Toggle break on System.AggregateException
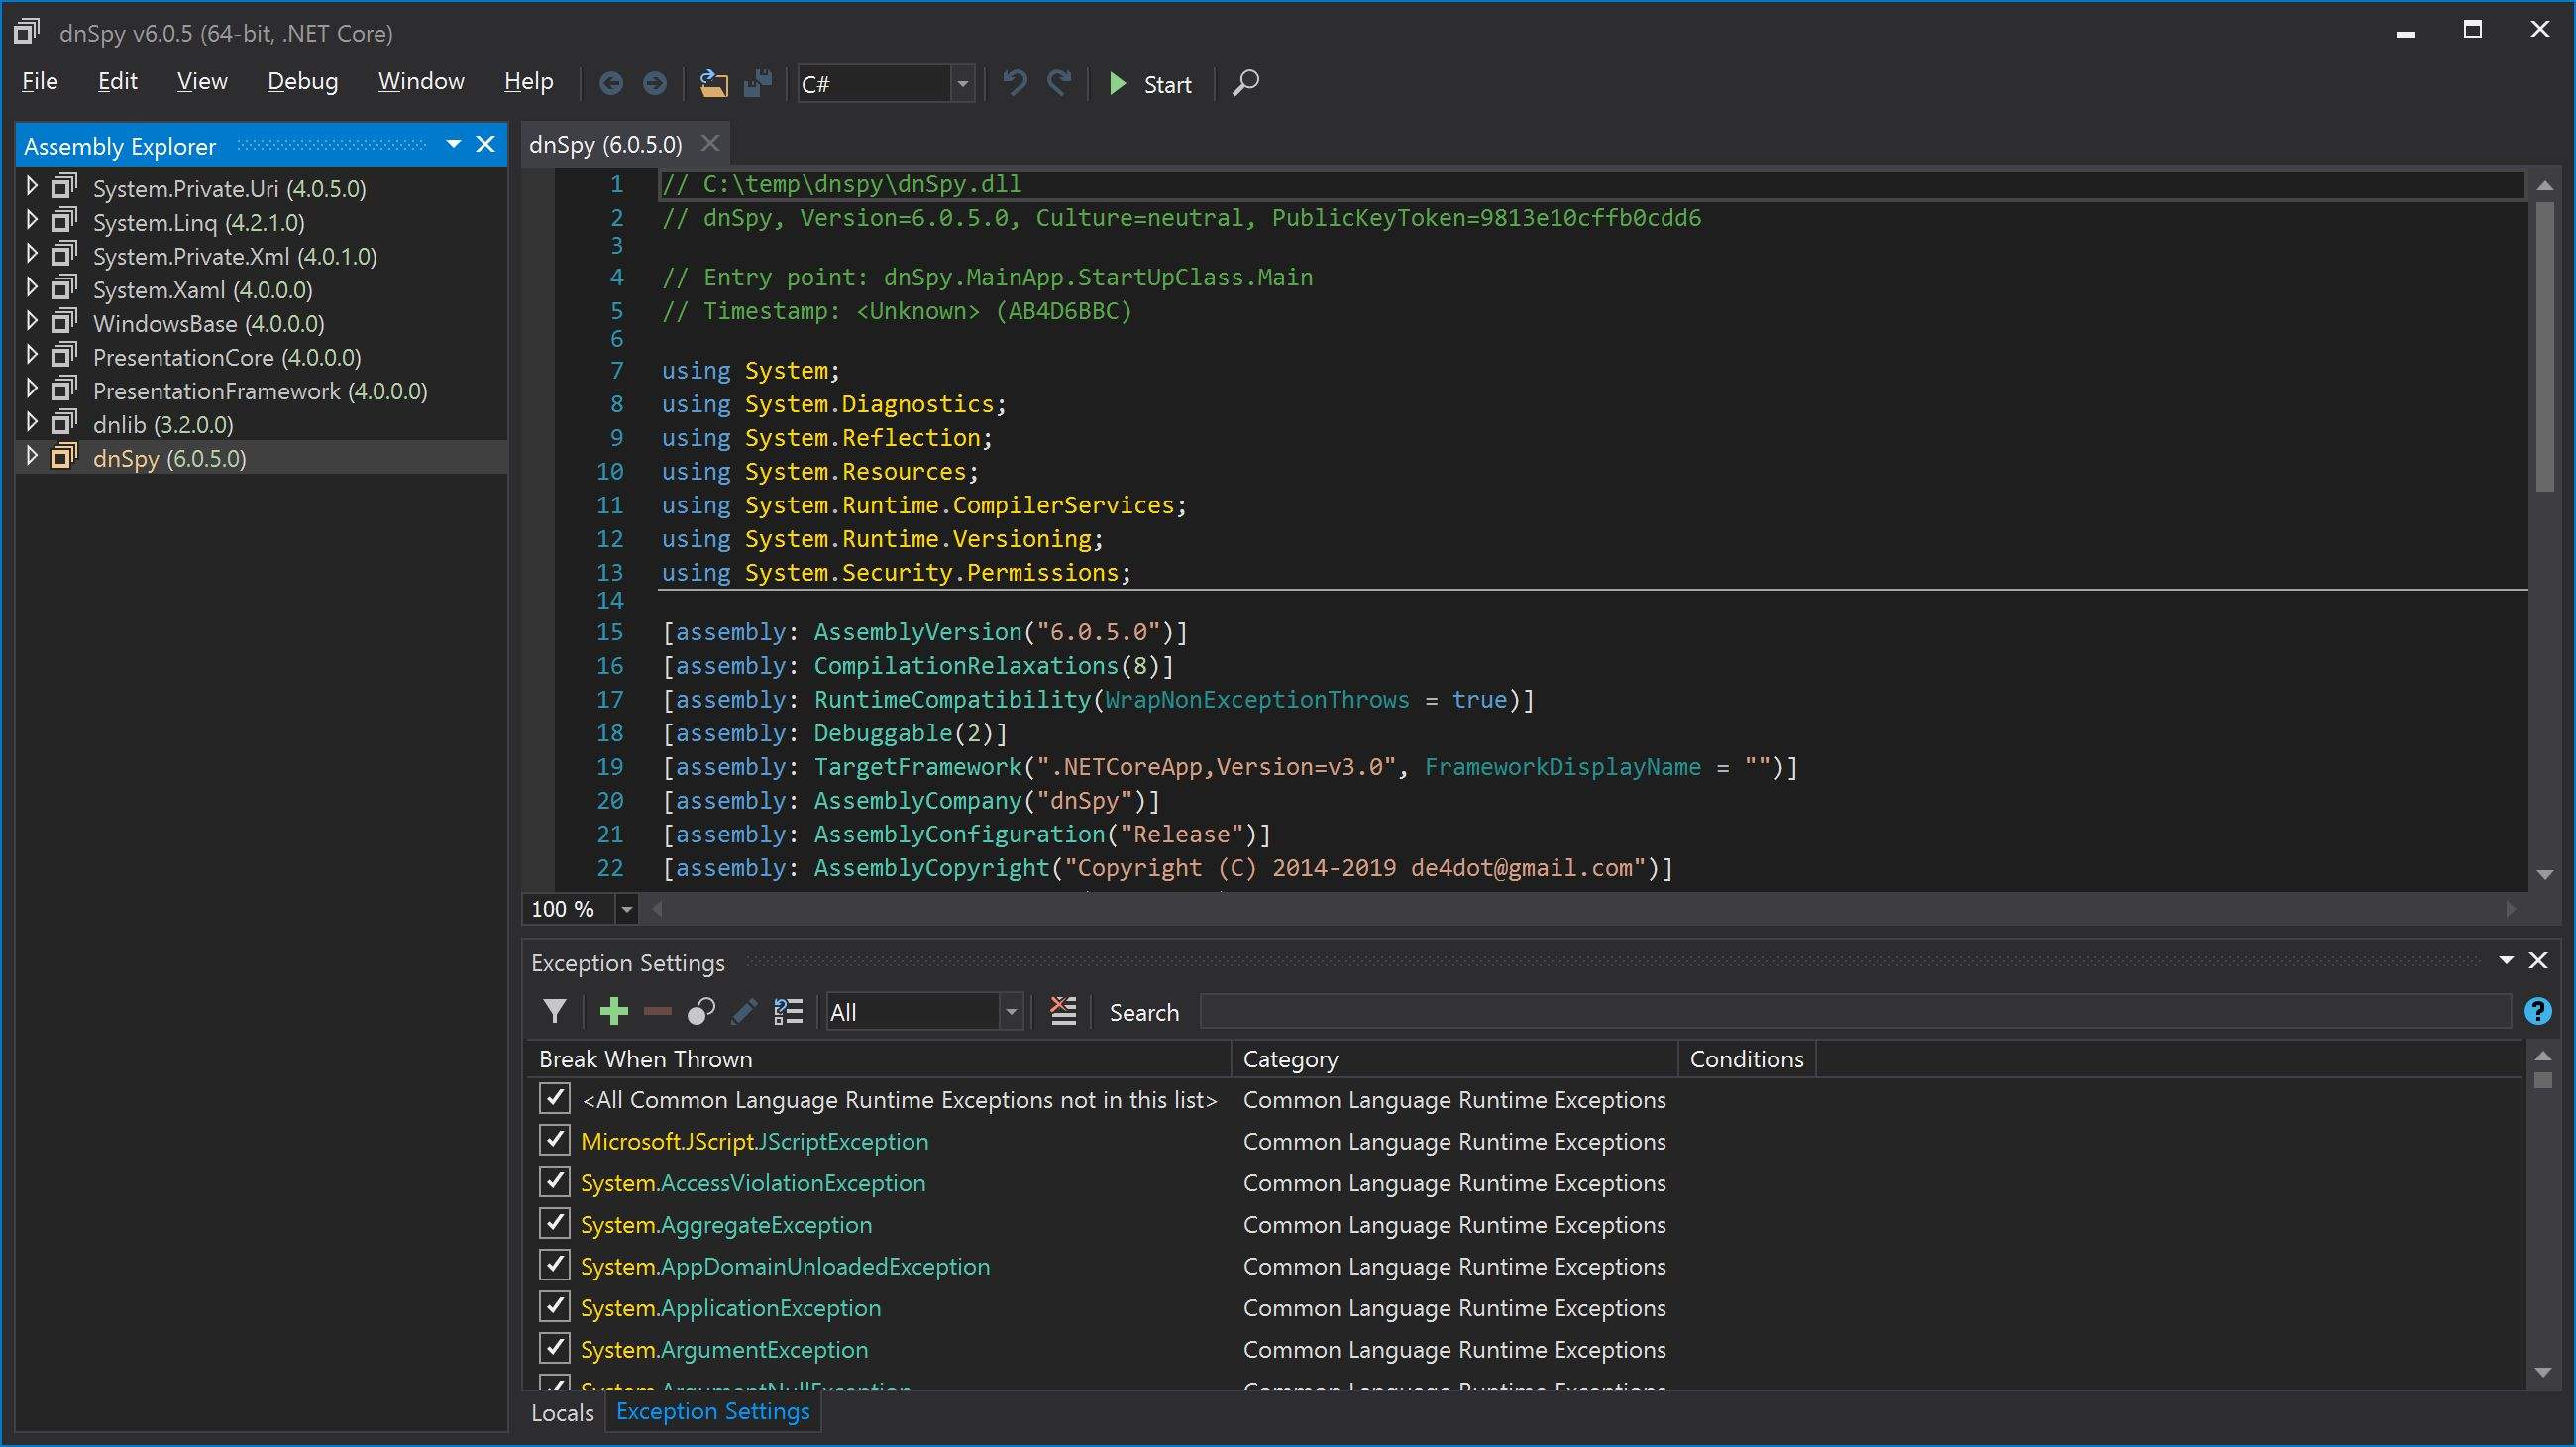The image size is (2576, 1447). pos(552,1224)
